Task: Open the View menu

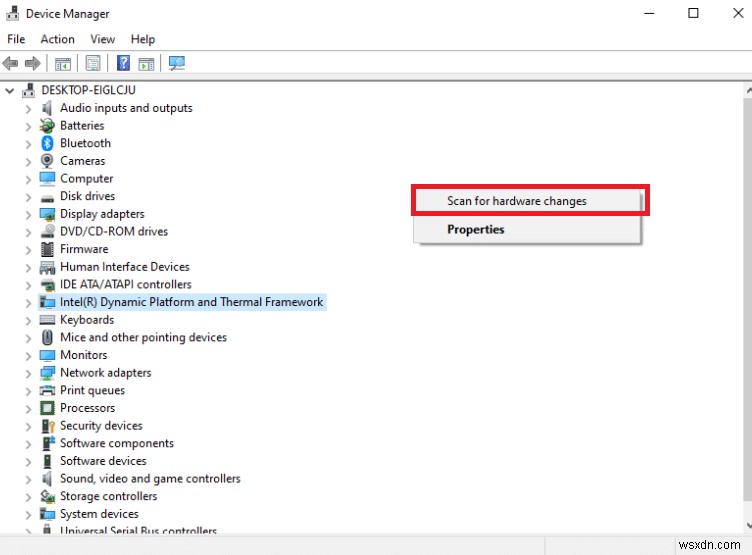Action: coord(102,39)
